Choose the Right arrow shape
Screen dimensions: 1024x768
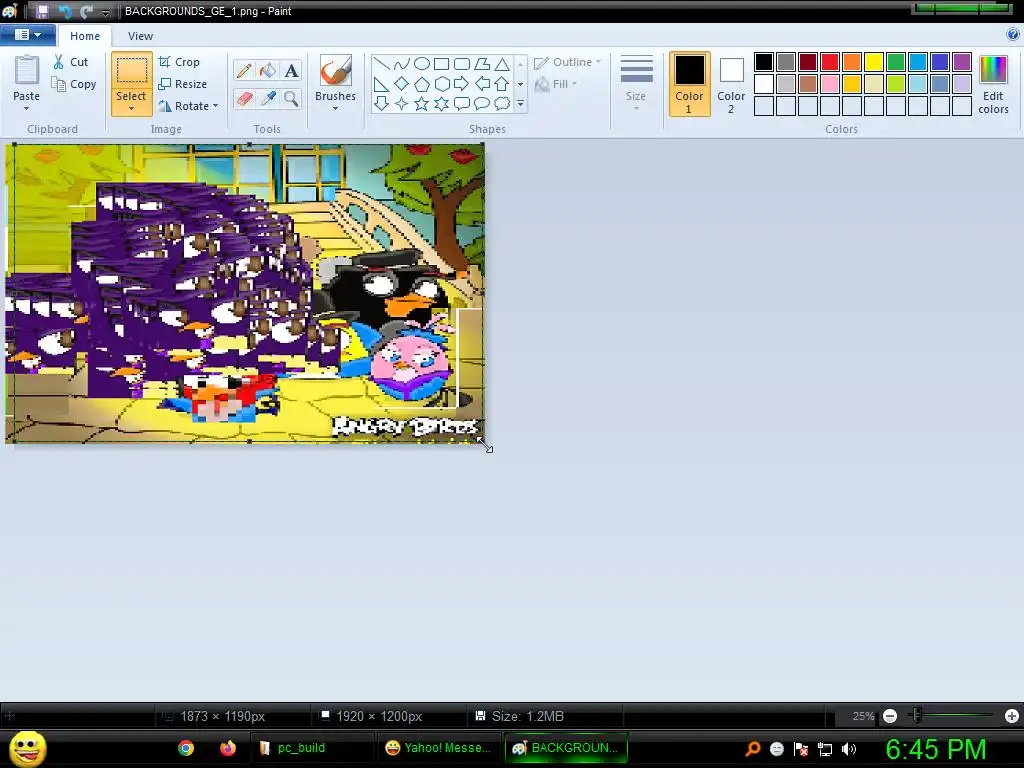(462, 84)
